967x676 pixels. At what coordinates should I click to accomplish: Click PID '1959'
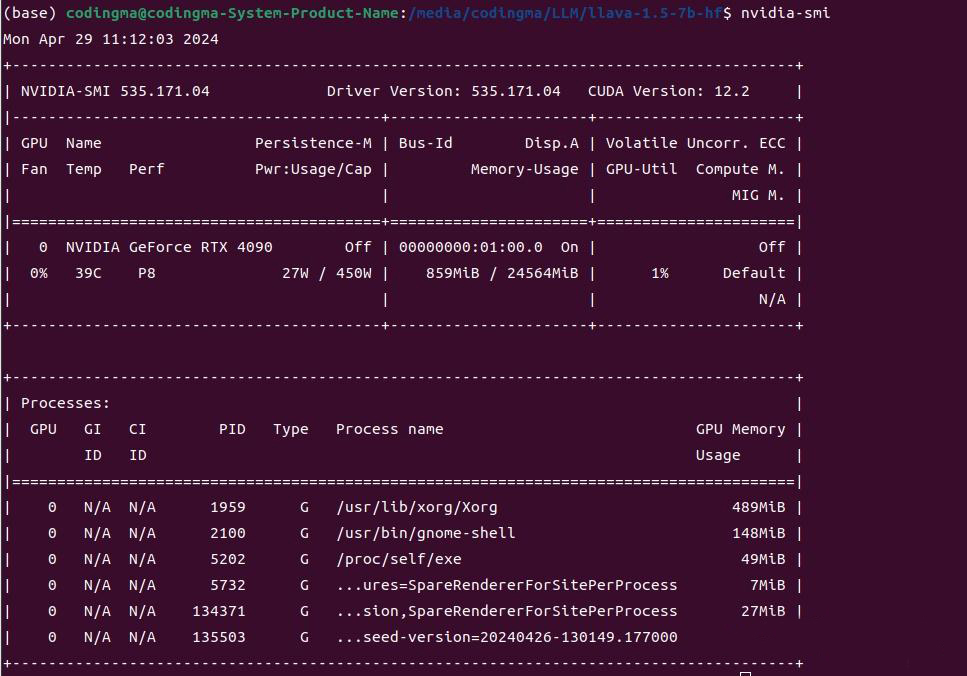pos(228,508)
